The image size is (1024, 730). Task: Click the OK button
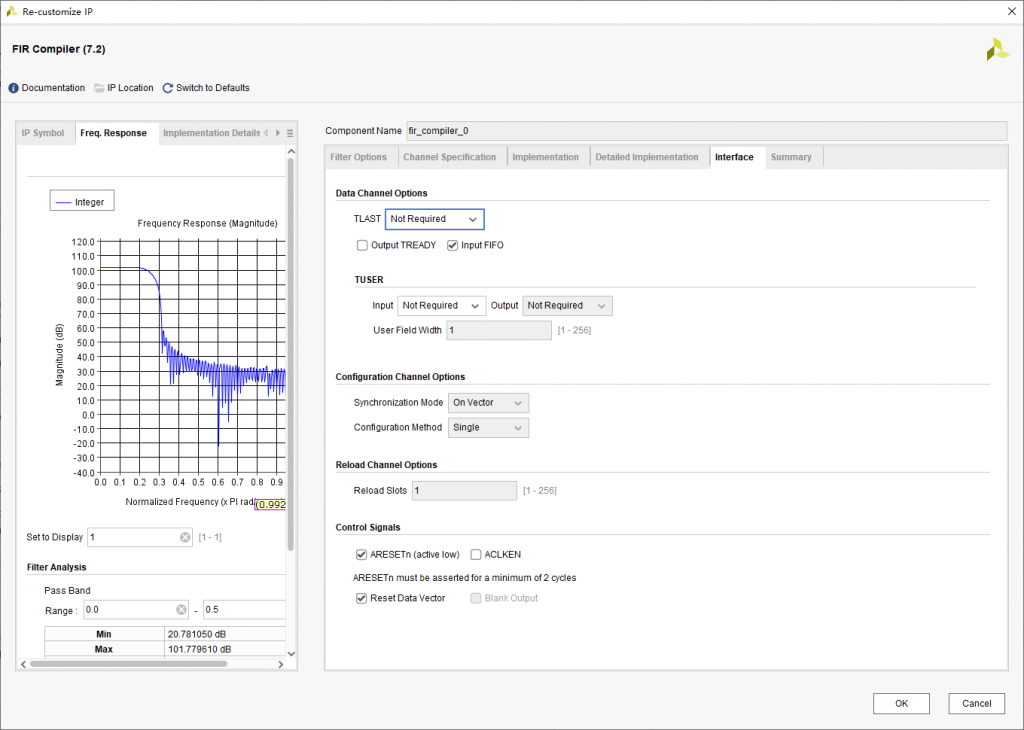[901, 704]
